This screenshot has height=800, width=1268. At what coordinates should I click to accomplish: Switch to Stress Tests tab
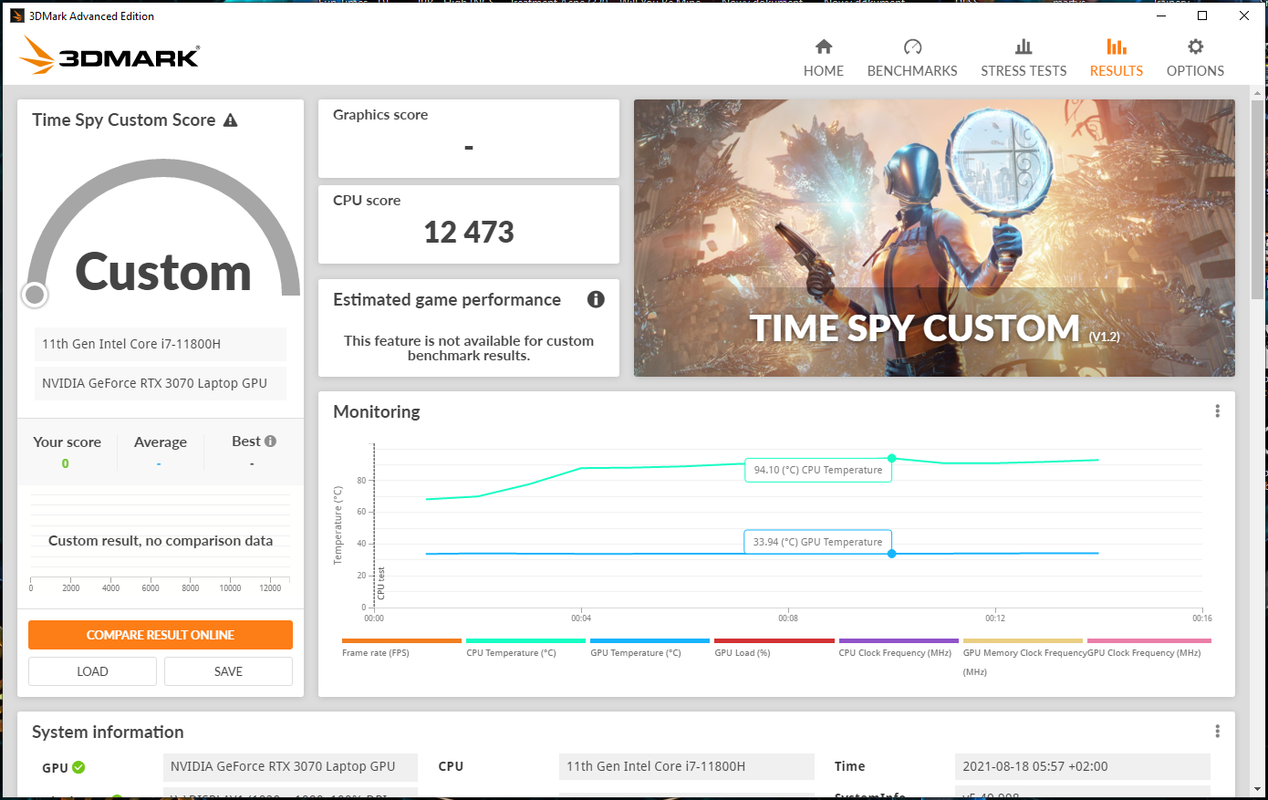tap(1023, 58)
